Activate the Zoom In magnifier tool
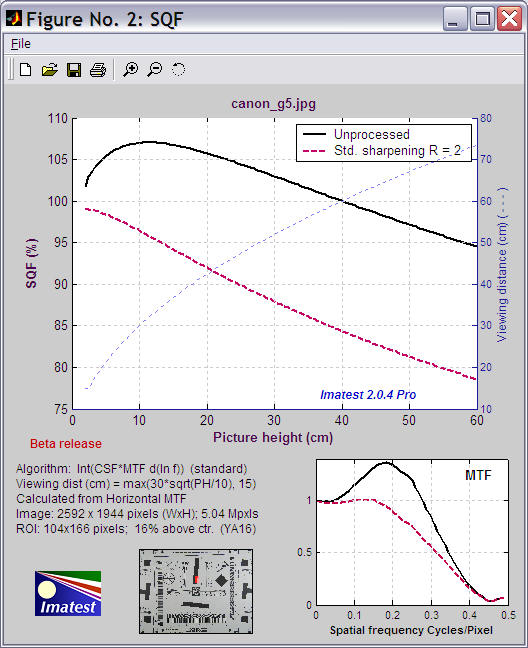The image size is (528, 648). click(131, 69)
